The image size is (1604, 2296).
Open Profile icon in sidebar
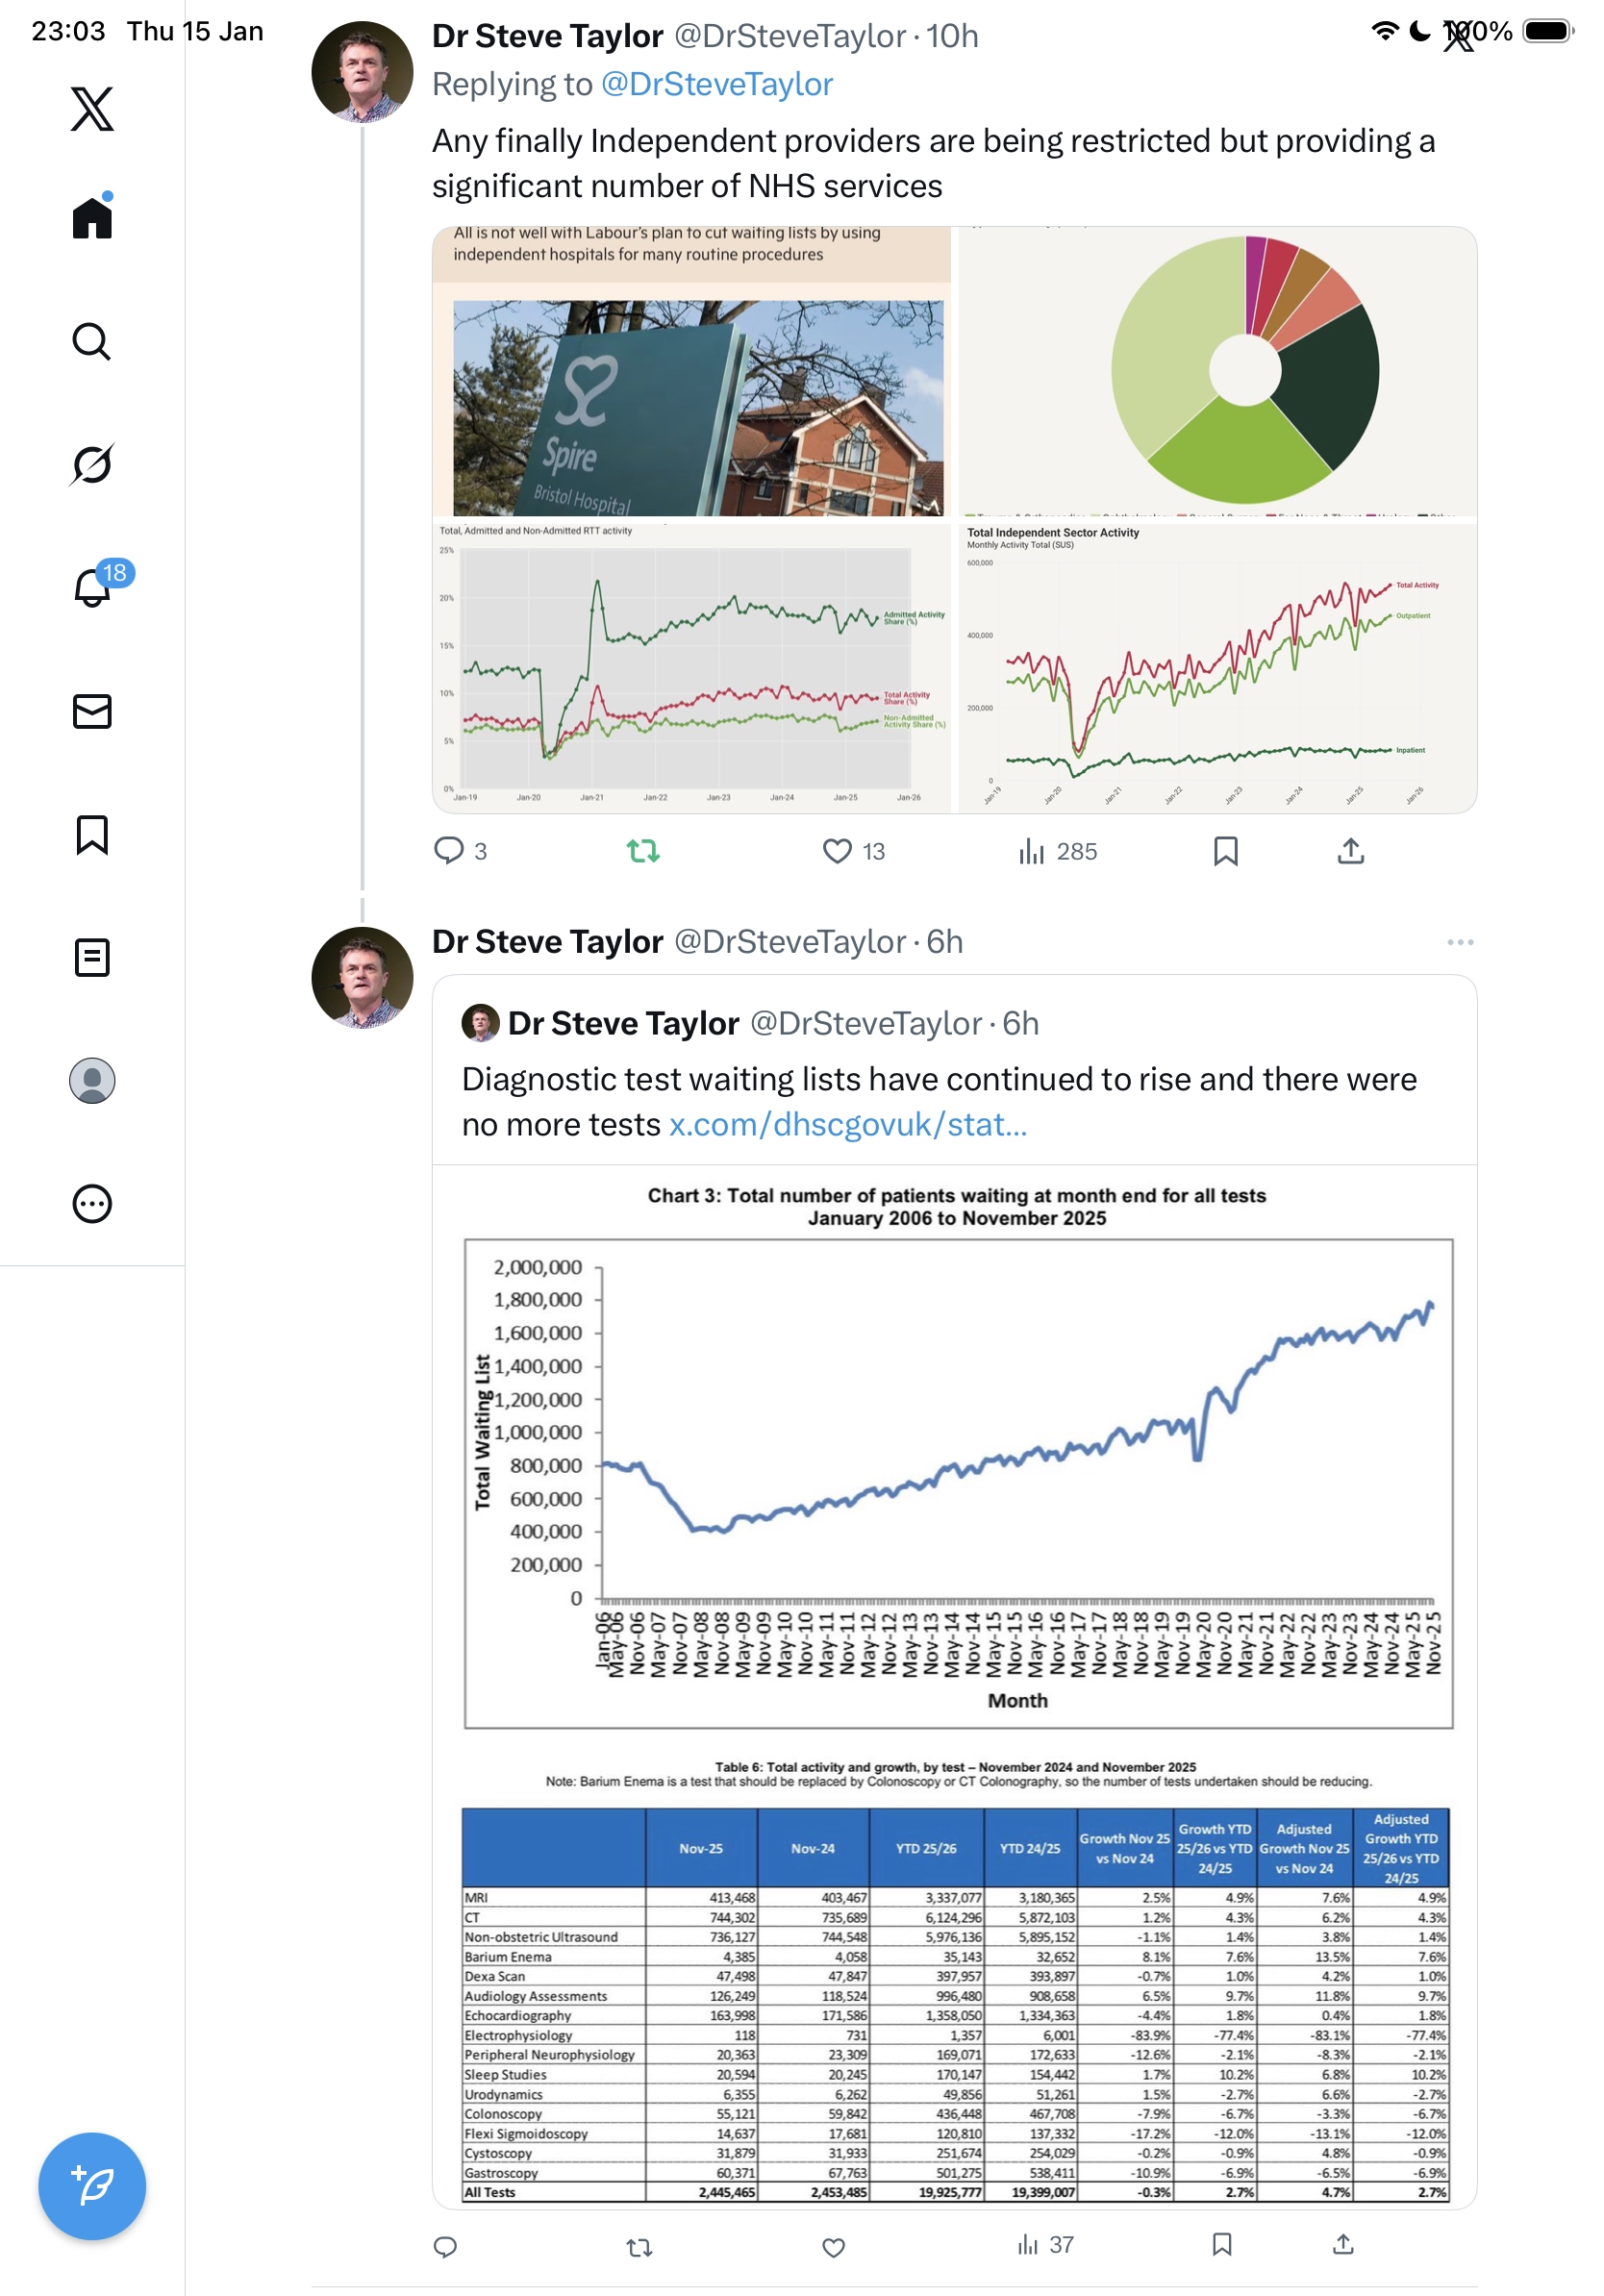92,1080
